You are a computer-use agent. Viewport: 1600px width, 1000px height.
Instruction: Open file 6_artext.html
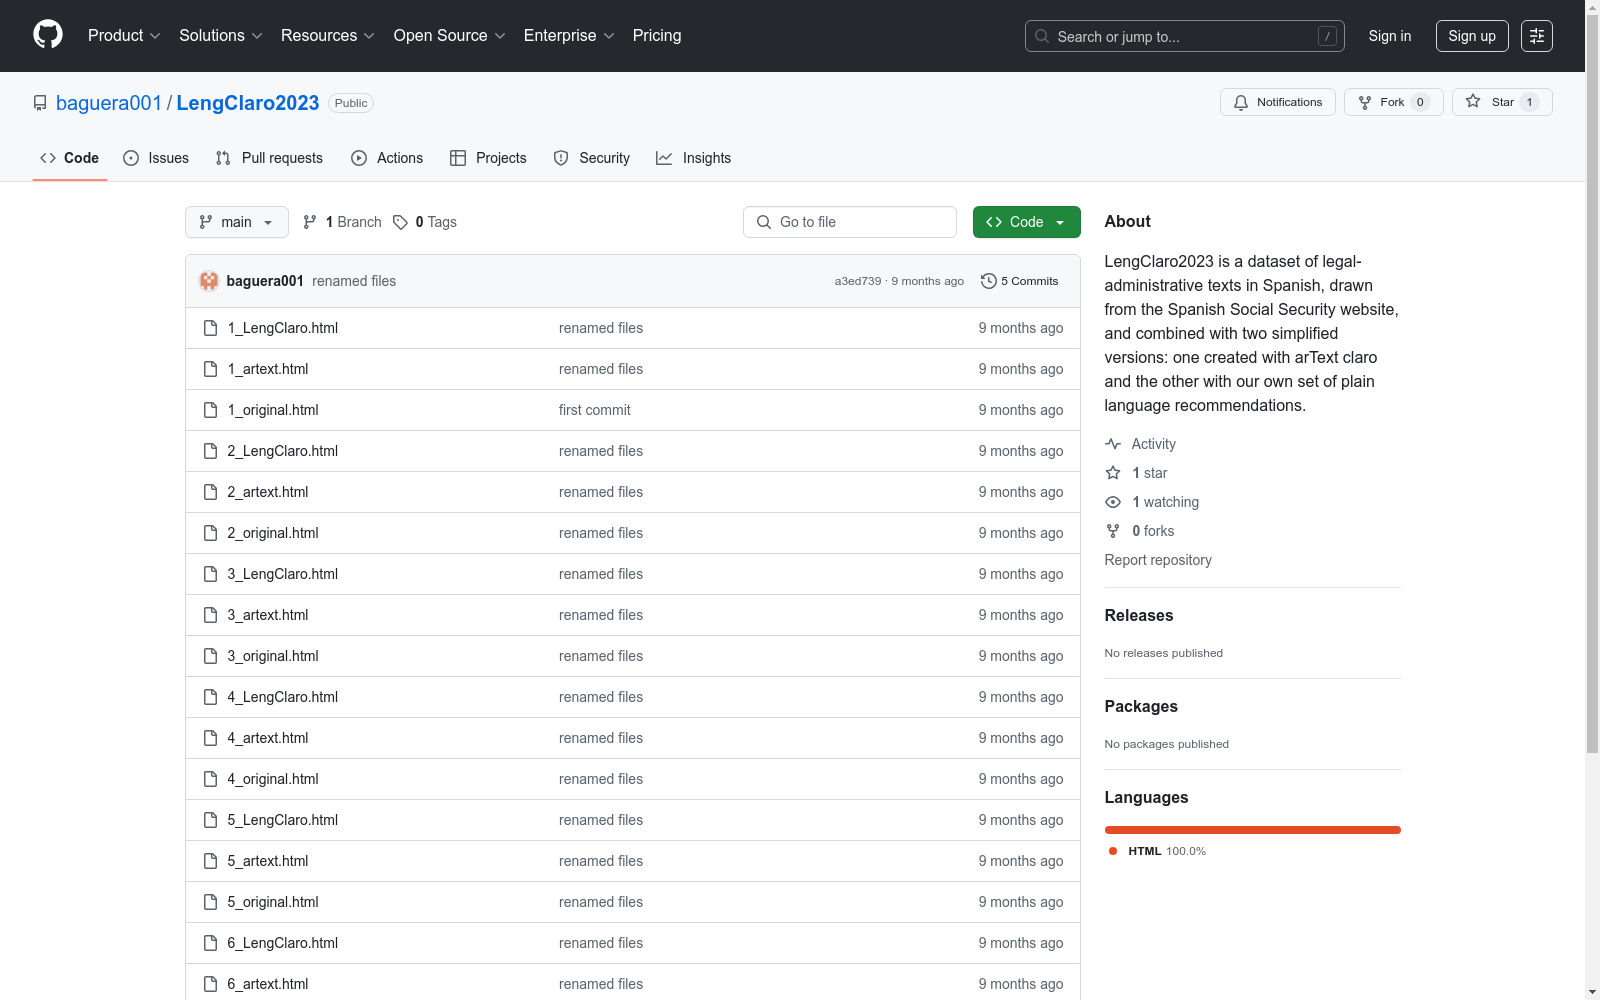268,984
